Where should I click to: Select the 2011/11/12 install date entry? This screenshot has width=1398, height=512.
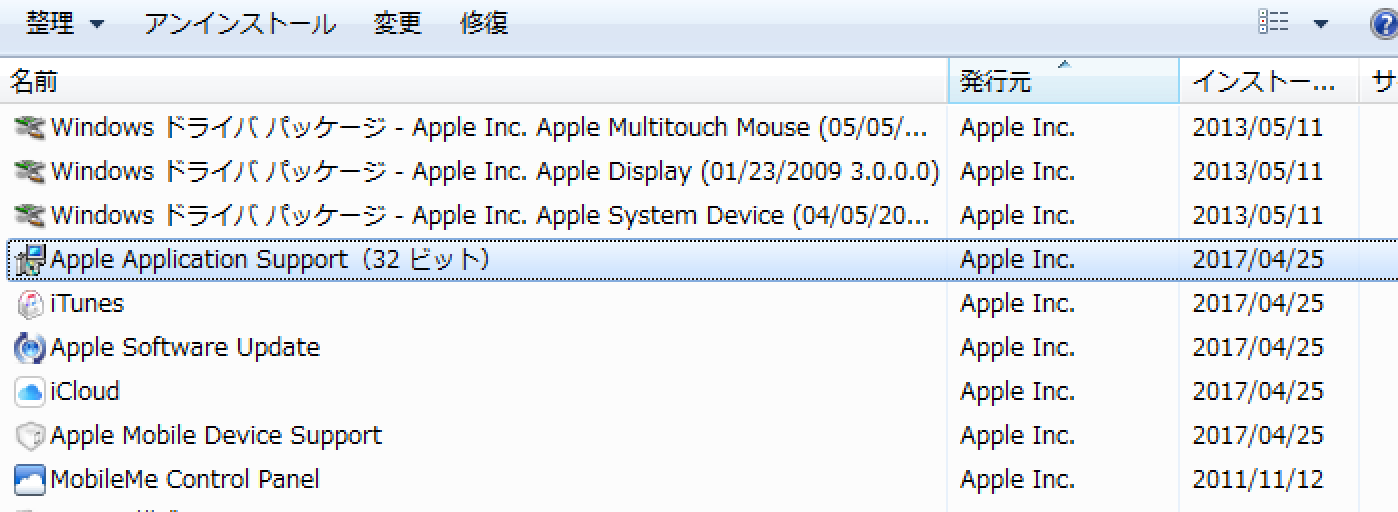coord(1258,480)
